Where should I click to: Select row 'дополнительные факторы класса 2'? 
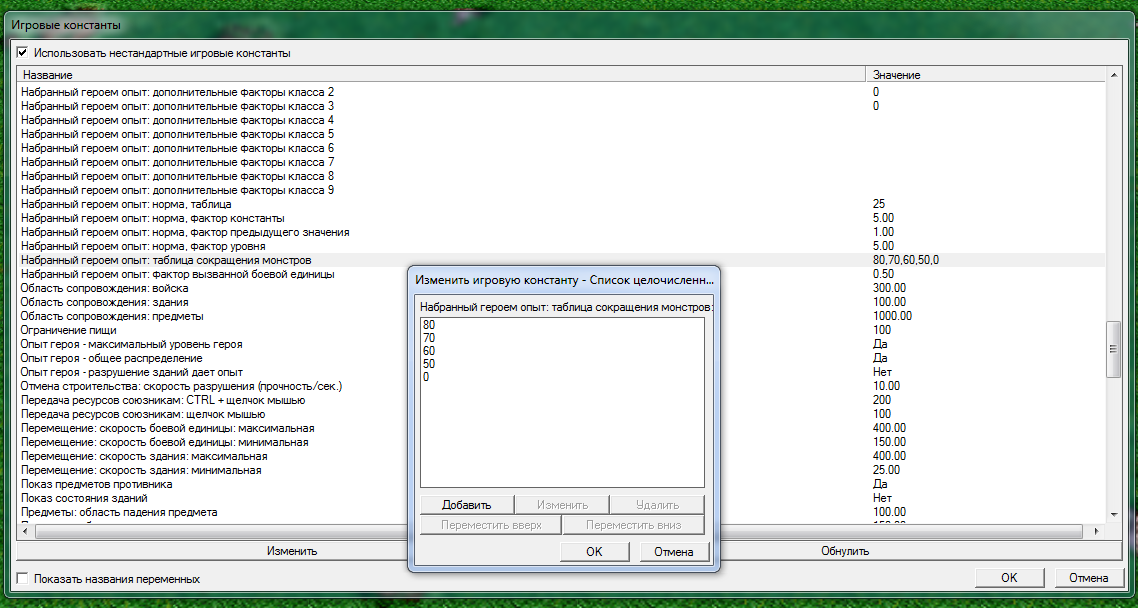(561, 92)
